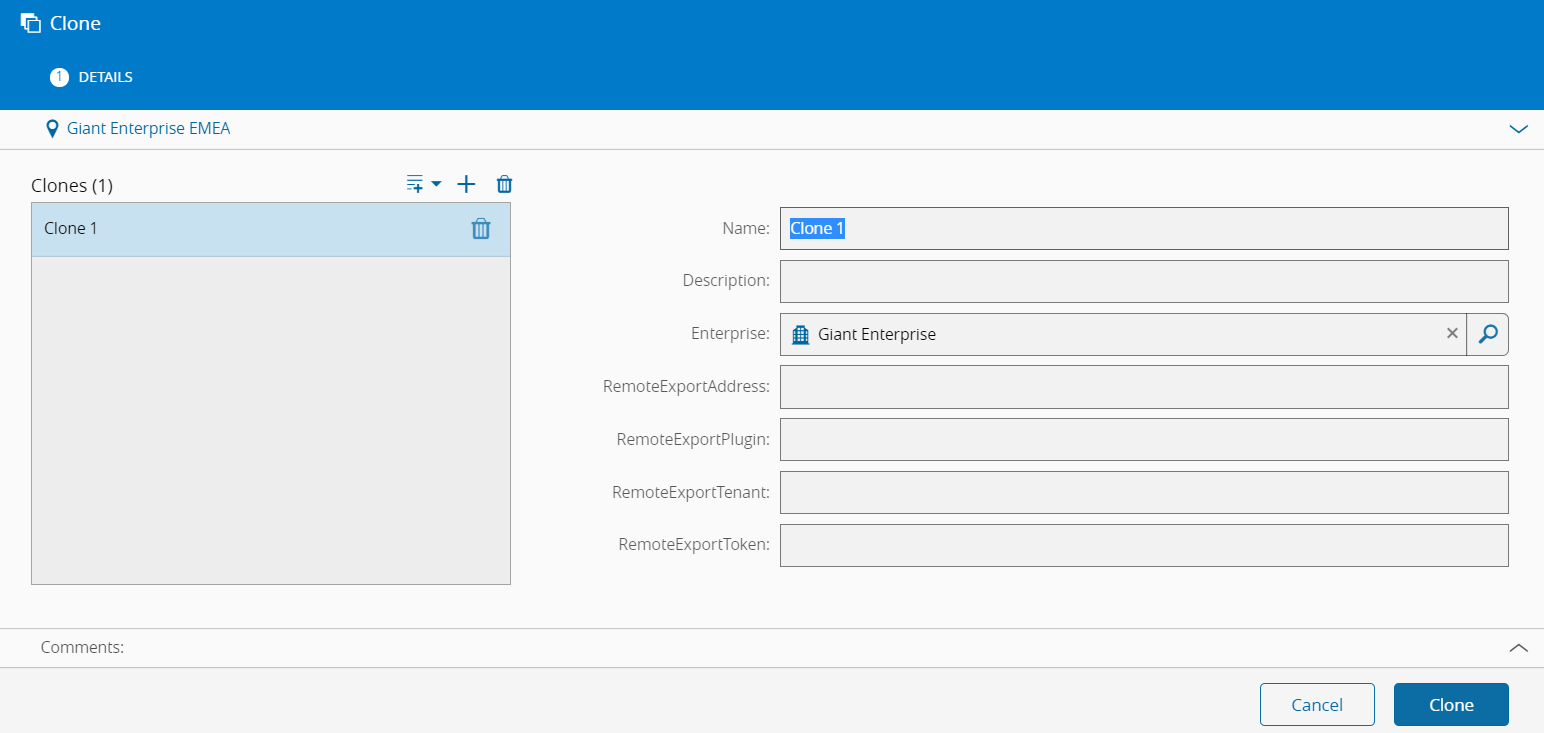Click the delete all clones trash icon in header
Viewport: 1544px width, 733px height.
(505, 184)
